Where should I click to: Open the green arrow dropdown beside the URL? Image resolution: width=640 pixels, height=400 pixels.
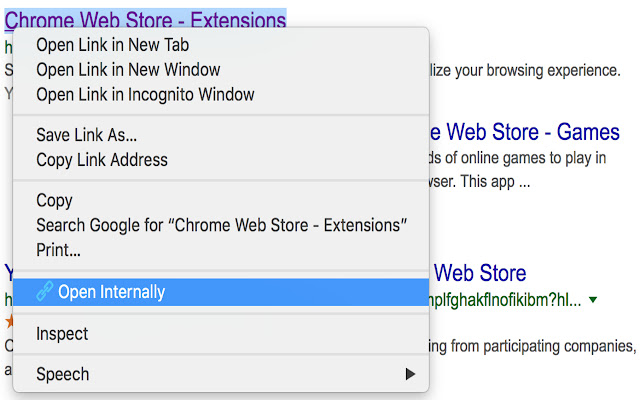(x=593, y=300)
